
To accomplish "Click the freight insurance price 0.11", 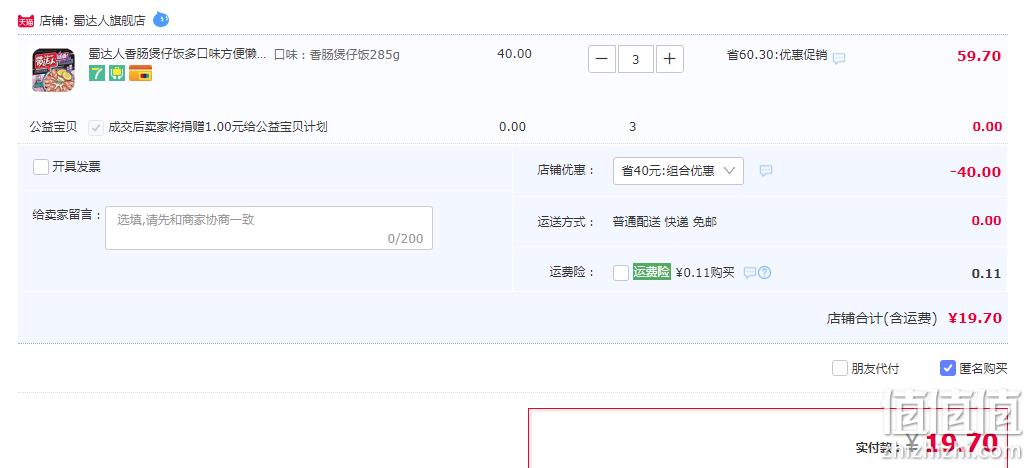I will (x=986, y=274).
